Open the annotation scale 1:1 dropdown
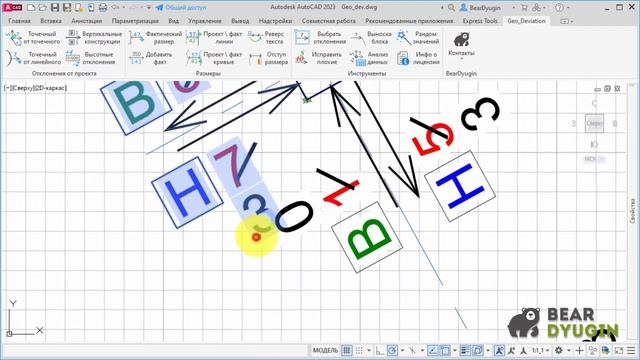The image size is (640, 360). [540, 350]
